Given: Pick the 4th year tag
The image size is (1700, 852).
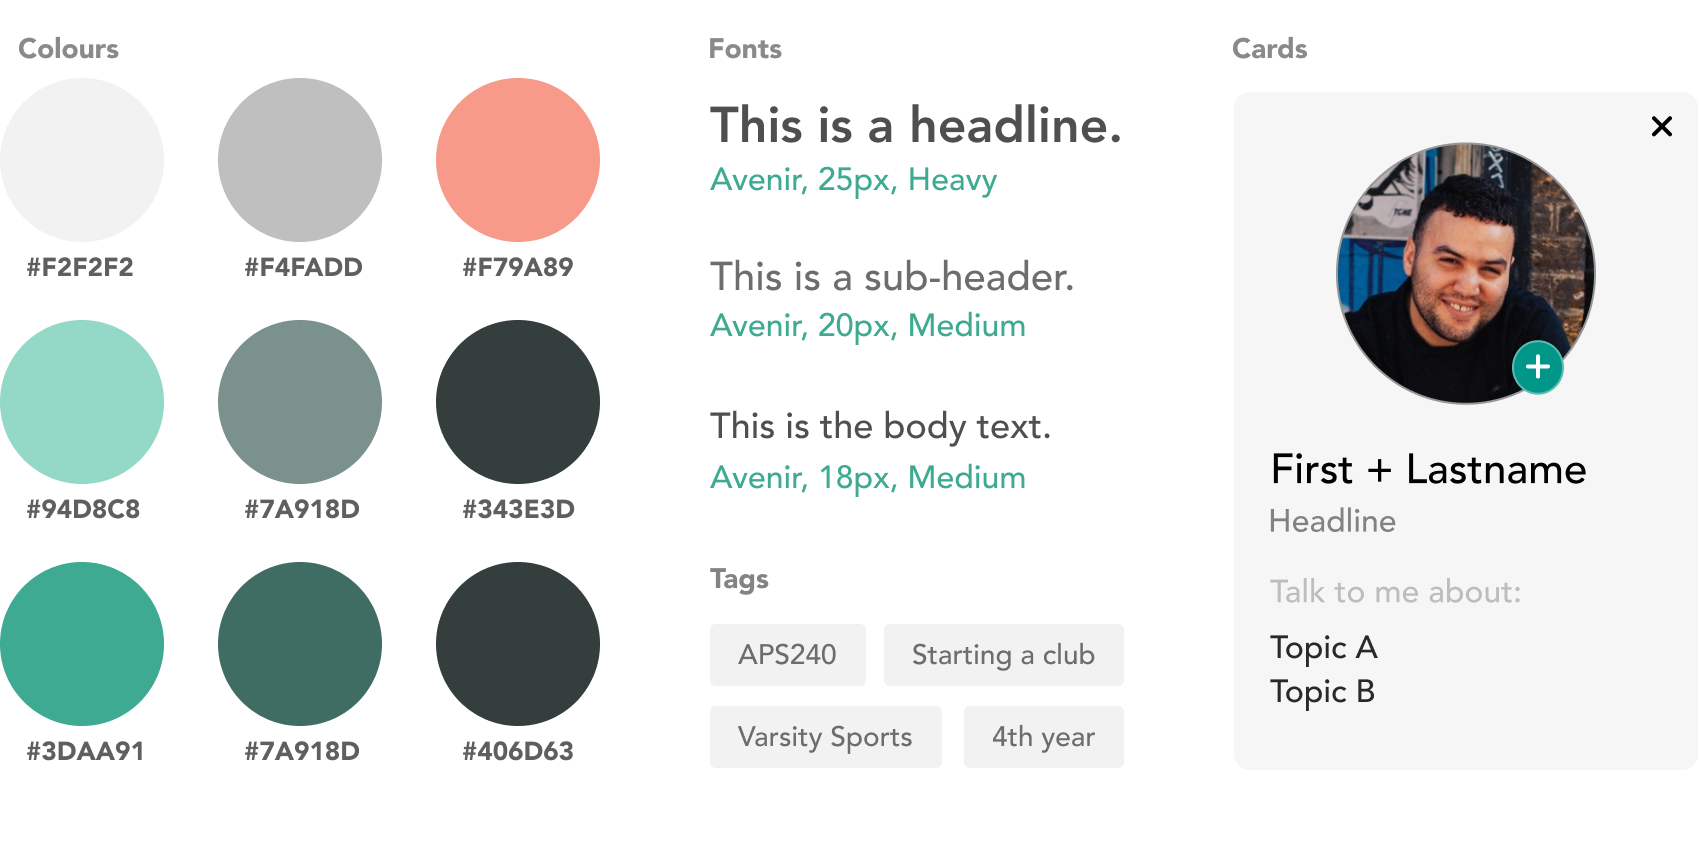Looking at the screenshot, I should coord(1044,737).
